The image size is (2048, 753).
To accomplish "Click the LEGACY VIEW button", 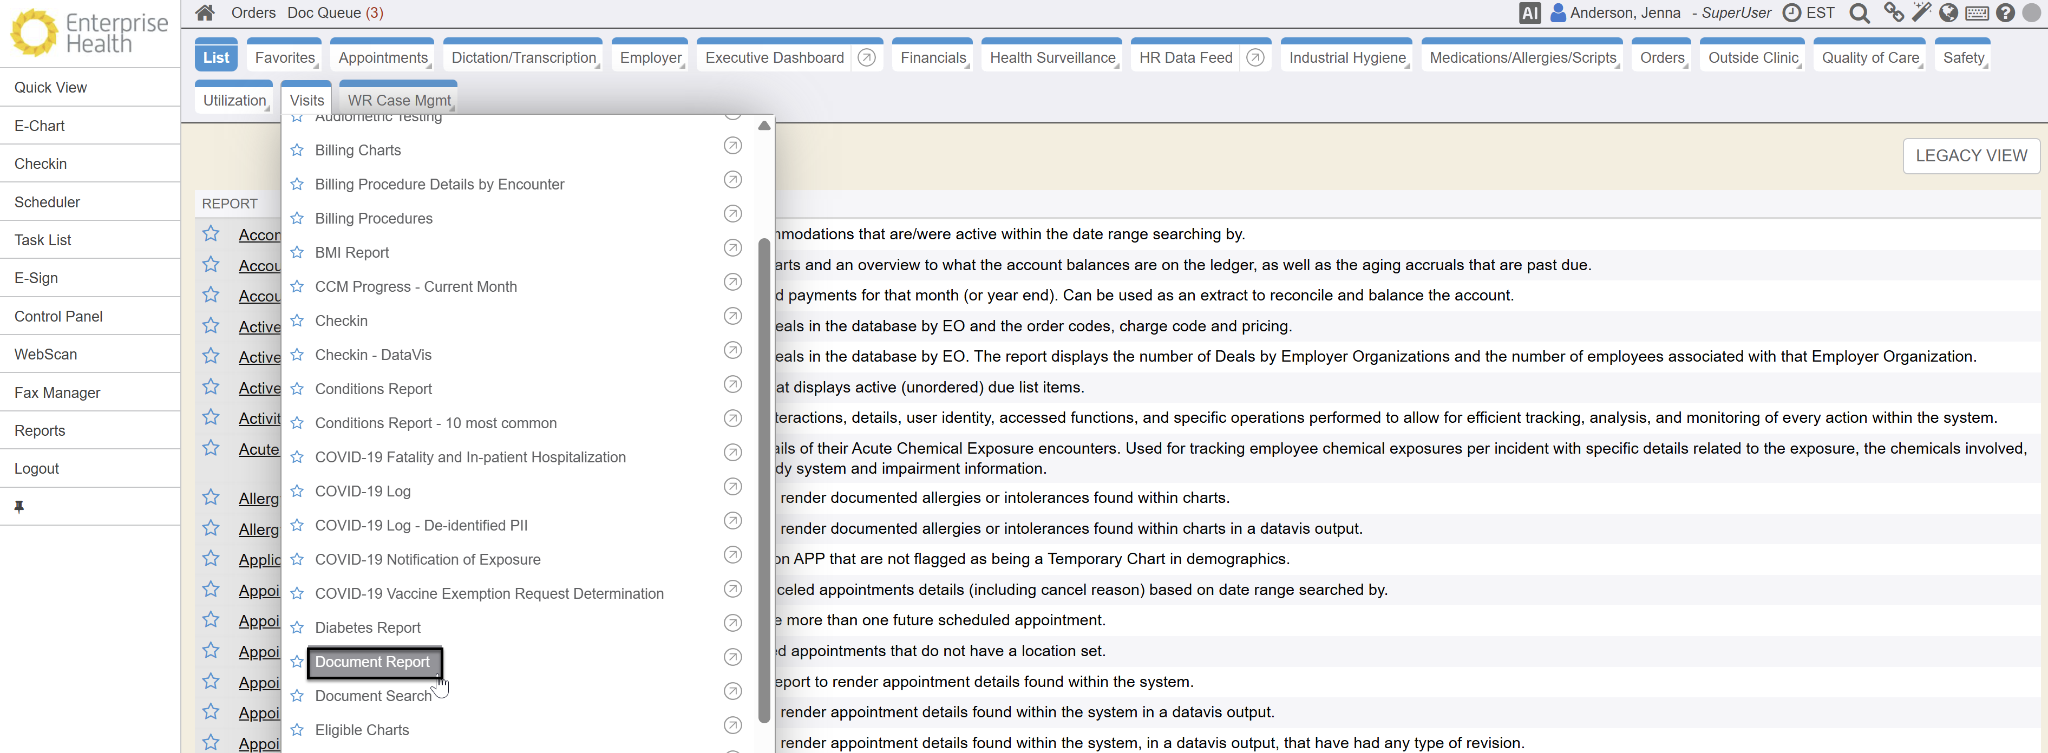I will click(x=1970, y=156).
